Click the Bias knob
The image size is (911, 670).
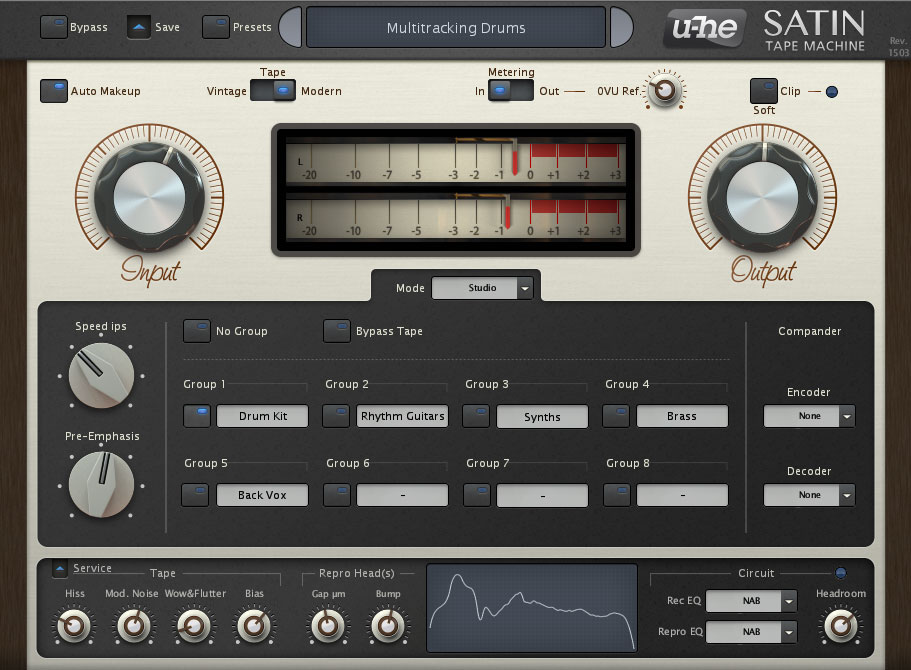pos(253,626)
